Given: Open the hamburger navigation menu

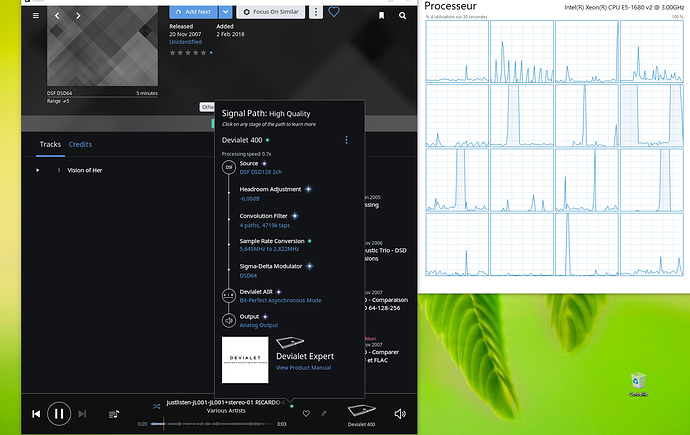Looking at the screenshot, I should (36, 15).
